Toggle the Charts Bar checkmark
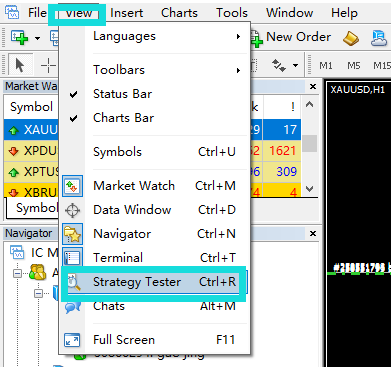The width and height of the screenshot is (391, 367). click(74, 118)
